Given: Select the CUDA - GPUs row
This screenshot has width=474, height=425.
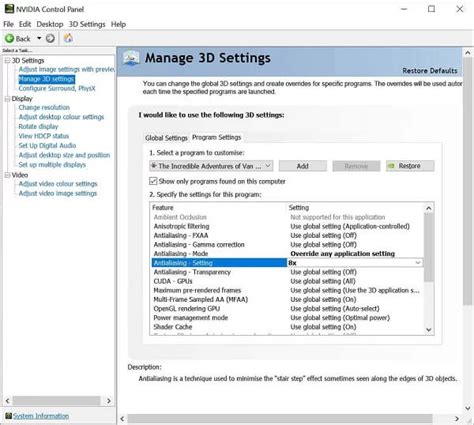Looking at the screenshot, I should (x=287, y=281).
